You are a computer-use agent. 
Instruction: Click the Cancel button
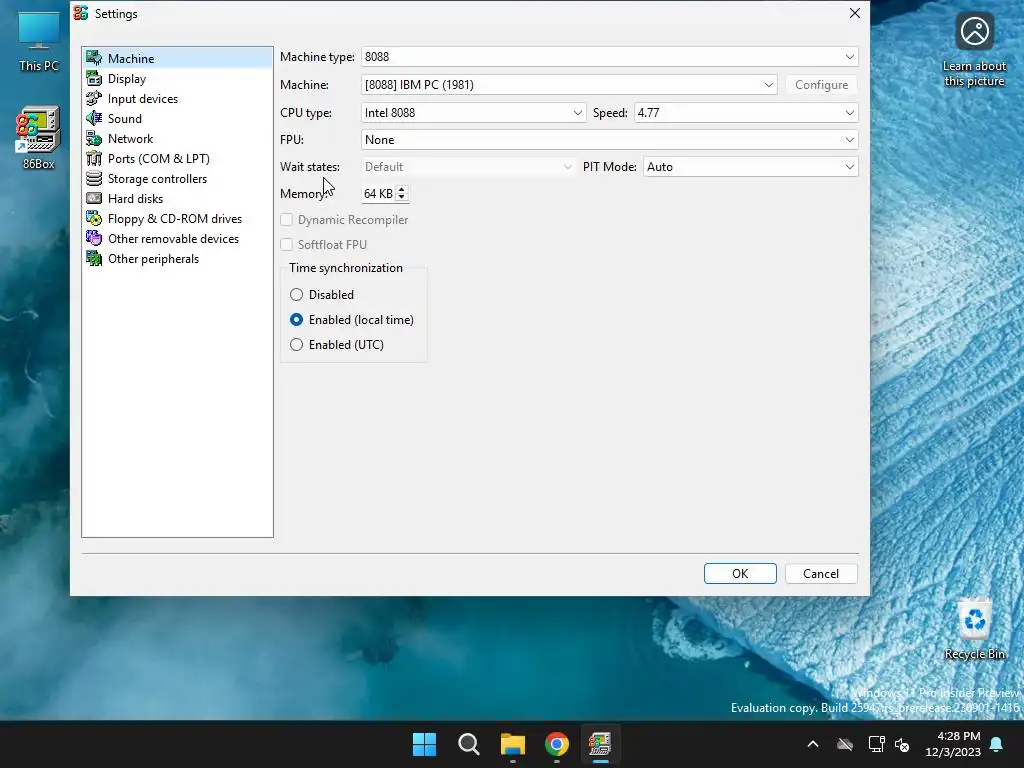(821, 573)
